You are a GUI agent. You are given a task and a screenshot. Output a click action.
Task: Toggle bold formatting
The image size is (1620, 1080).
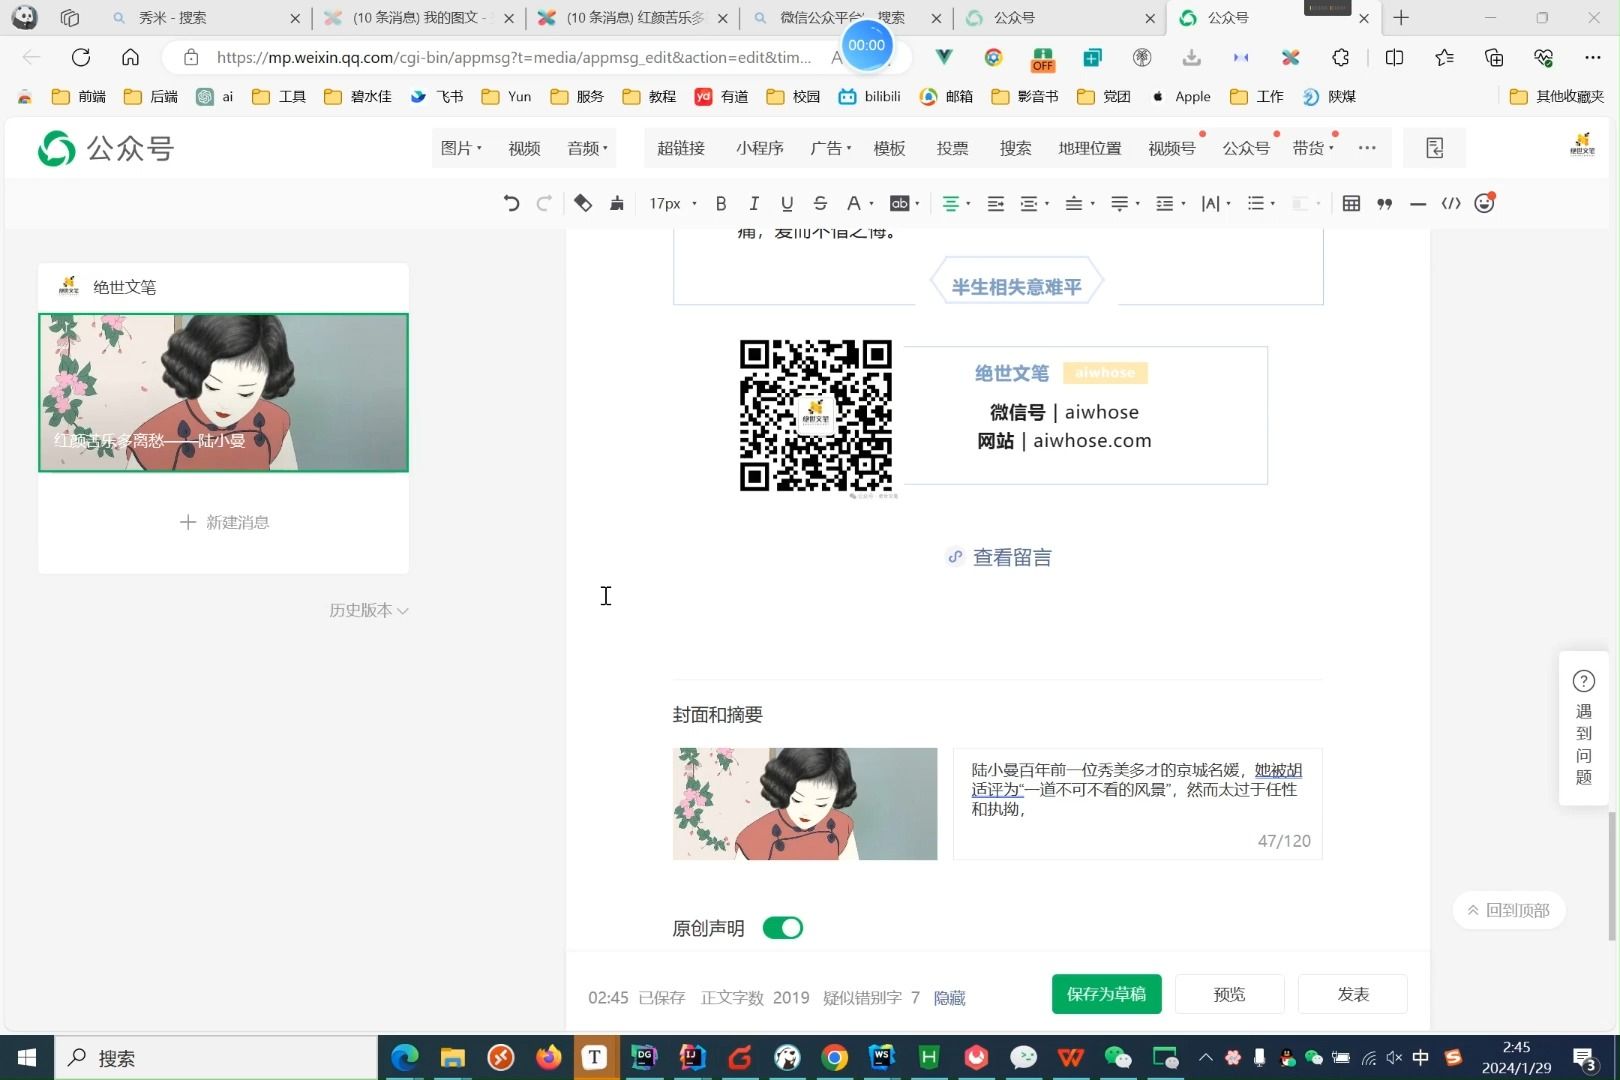721,203
